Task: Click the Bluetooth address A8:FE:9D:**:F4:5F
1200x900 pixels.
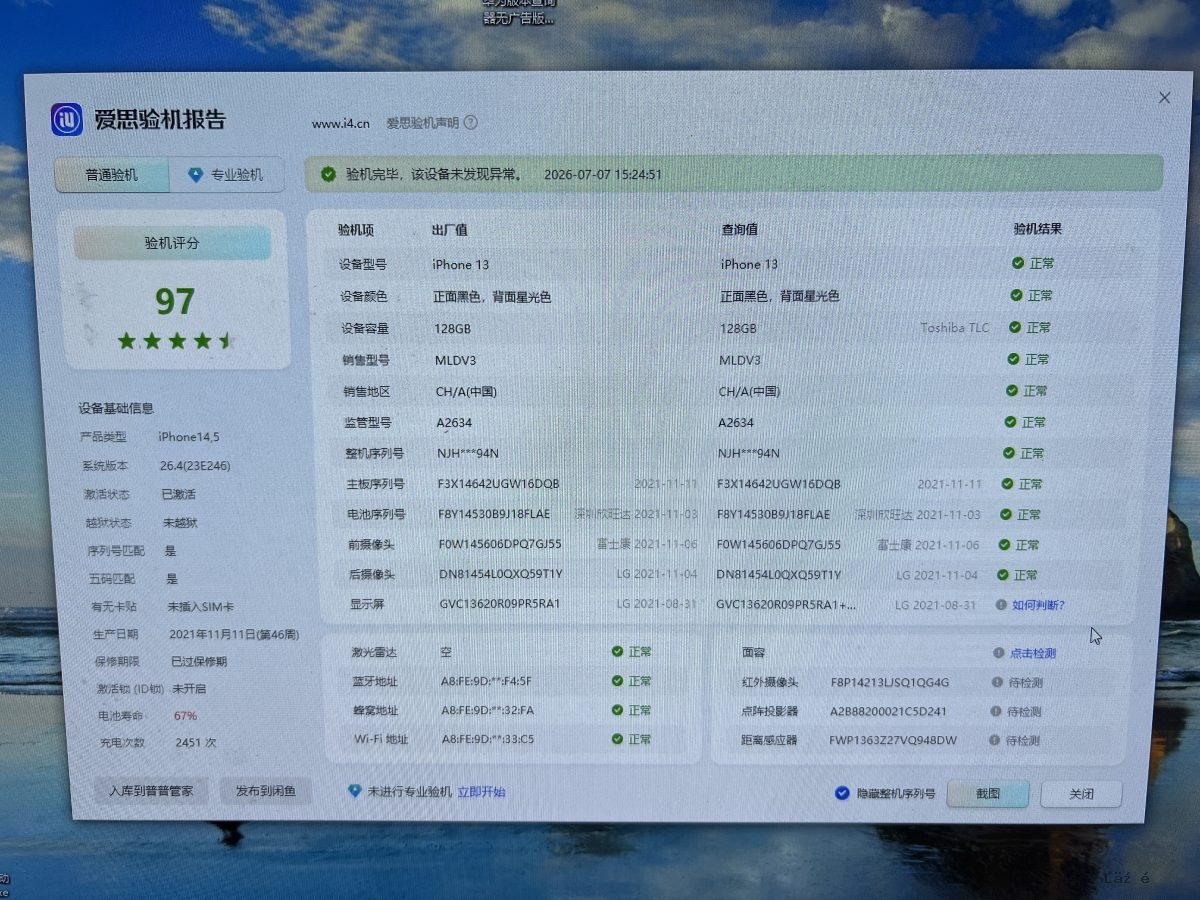Action: pos(487,682)
